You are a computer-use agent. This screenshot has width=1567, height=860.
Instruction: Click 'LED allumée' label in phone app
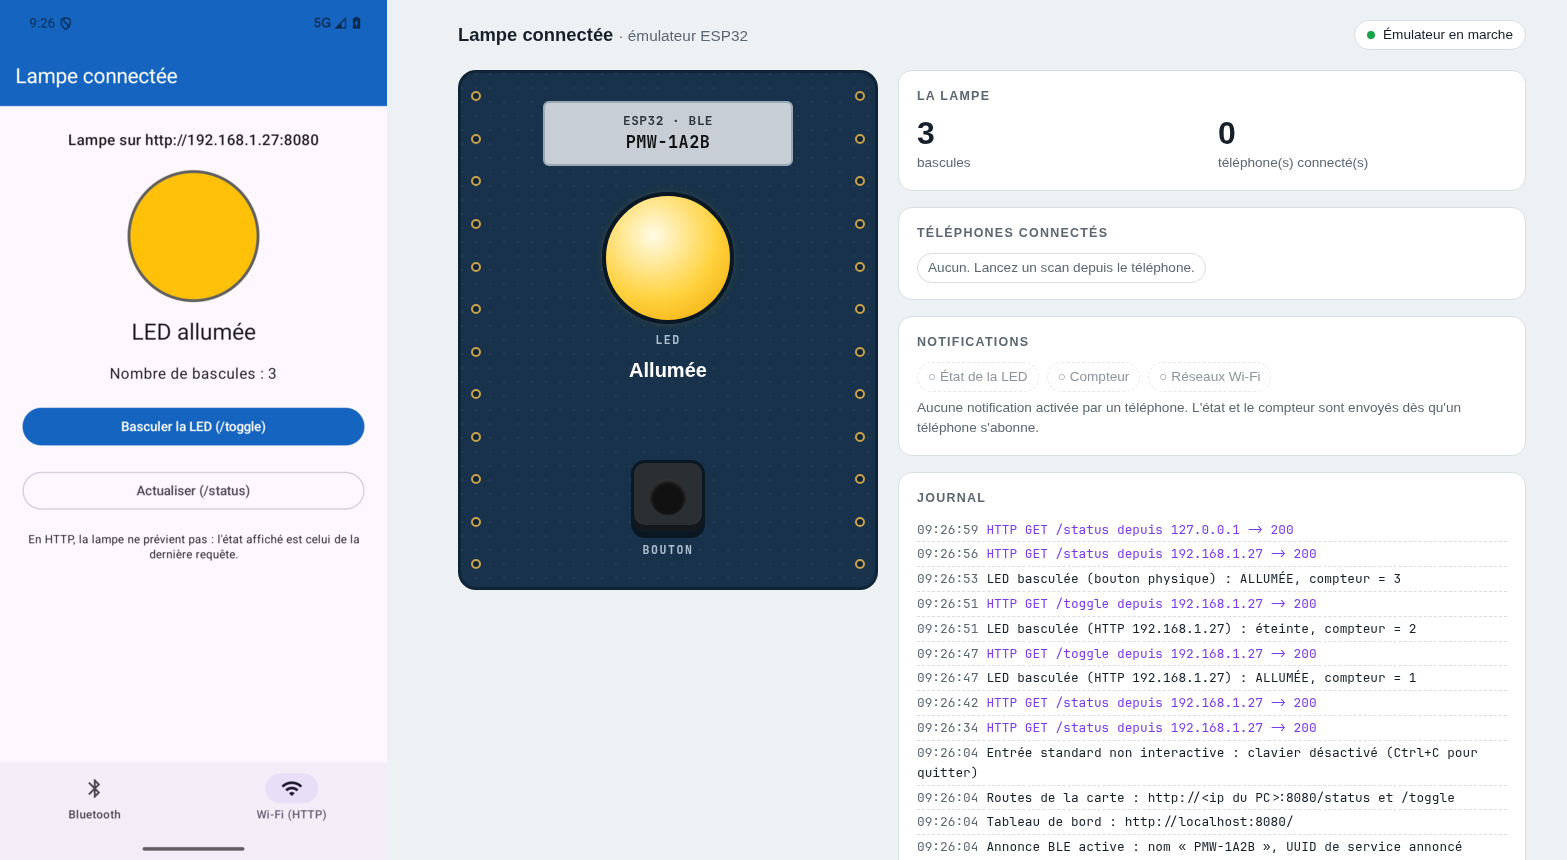tap(194, 332)
